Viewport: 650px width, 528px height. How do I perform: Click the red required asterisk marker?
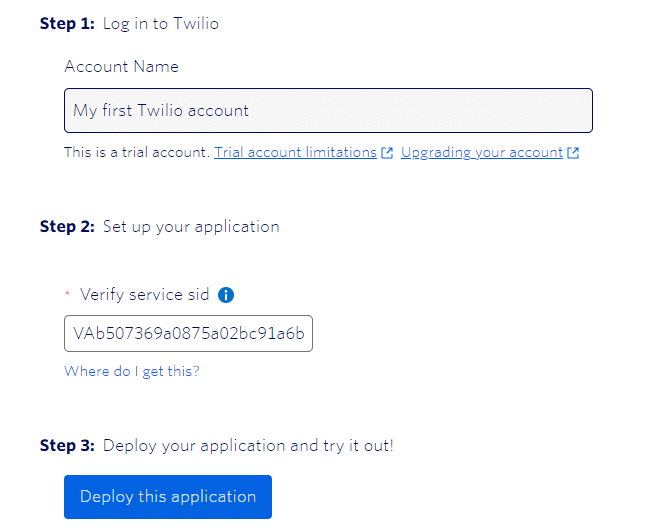[67, 293]
